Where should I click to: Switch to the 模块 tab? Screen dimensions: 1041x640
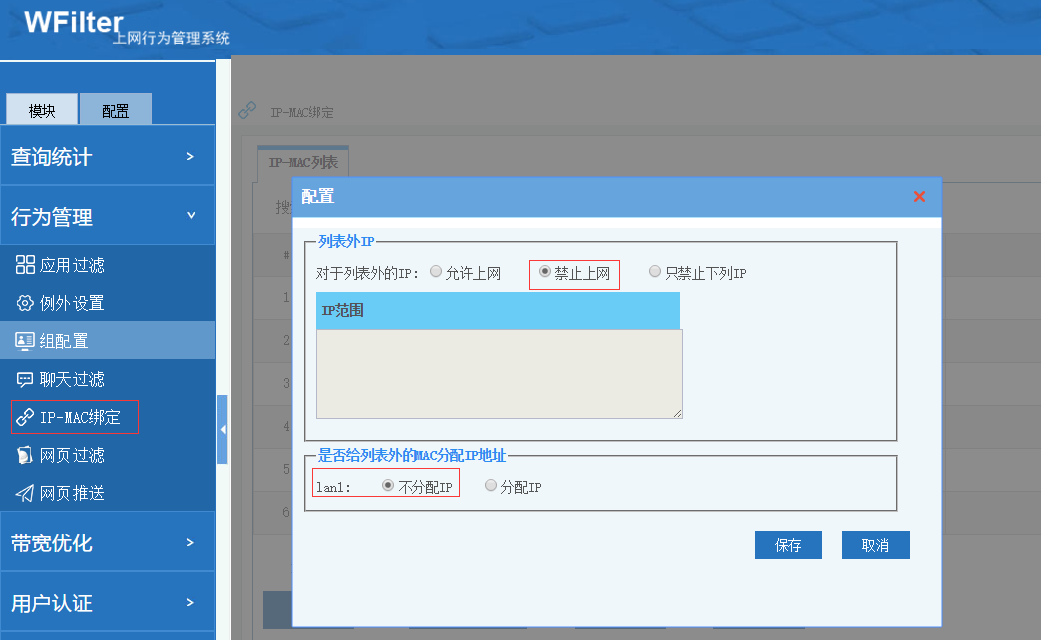coord(42,110)
